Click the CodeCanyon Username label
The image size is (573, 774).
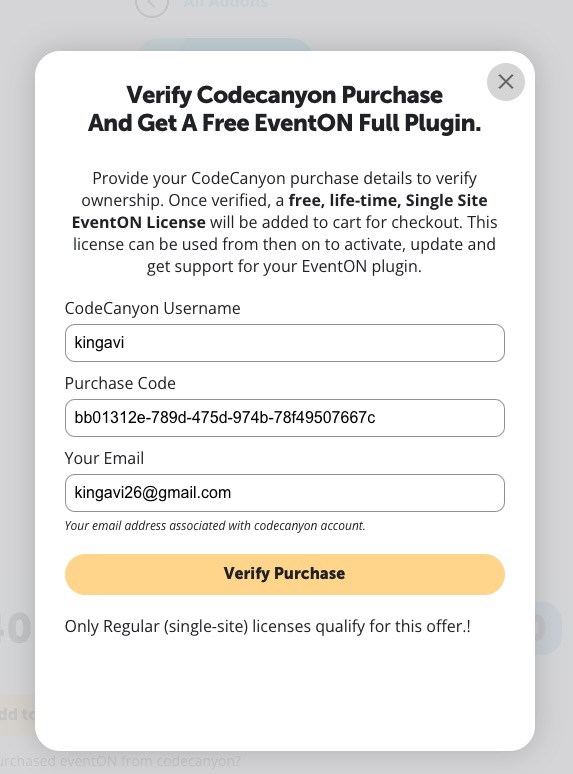[153, 308]
